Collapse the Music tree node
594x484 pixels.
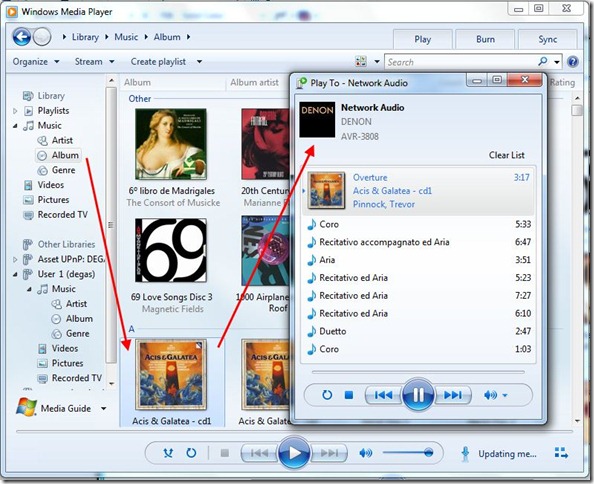point(15,126)
